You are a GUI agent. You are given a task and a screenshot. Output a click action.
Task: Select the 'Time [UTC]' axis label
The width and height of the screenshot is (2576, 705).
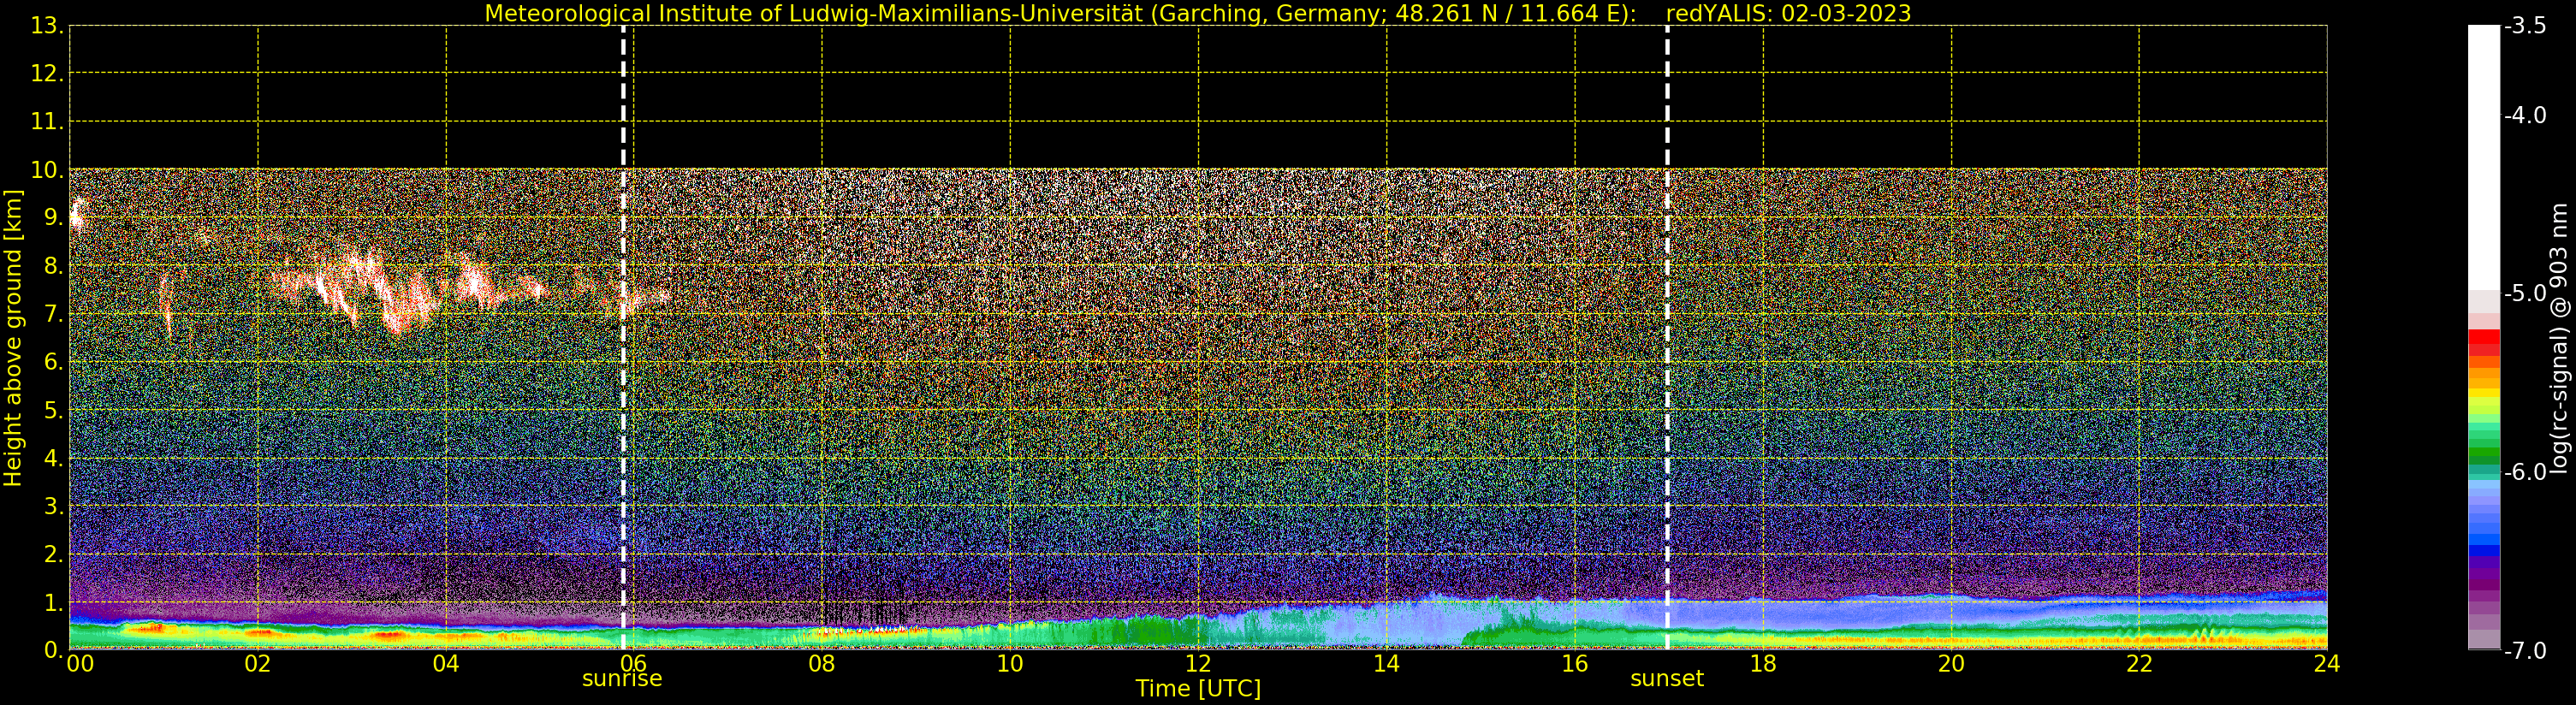pos(1197,689)
